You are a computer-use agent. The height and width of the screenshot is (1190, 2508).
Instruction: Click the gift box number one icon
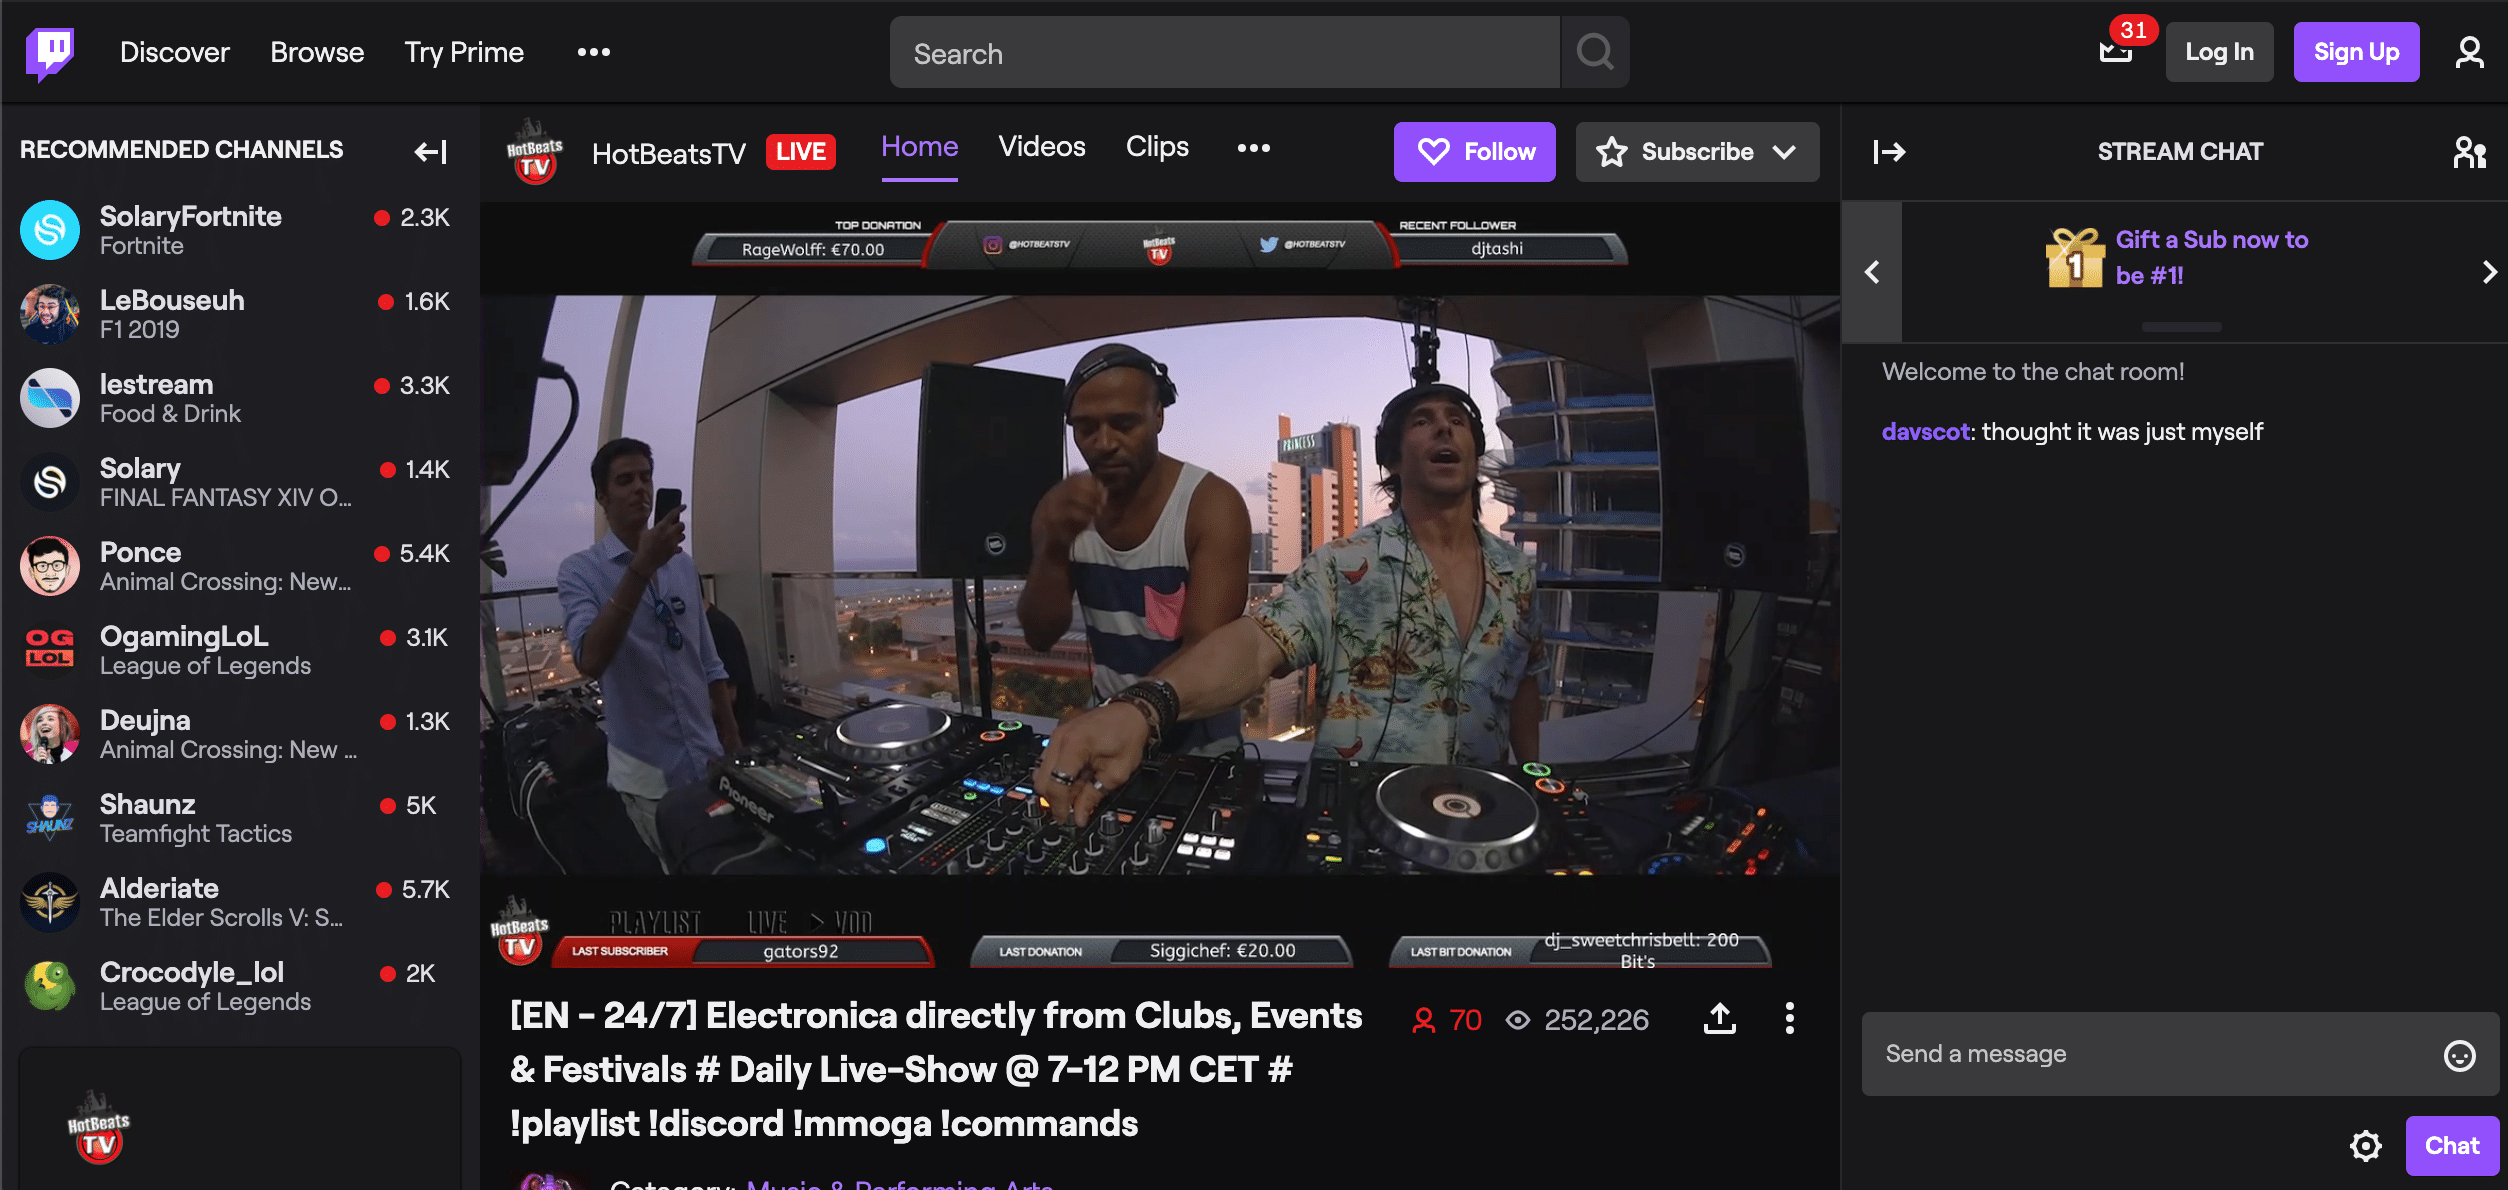(x=2075, y=257)
